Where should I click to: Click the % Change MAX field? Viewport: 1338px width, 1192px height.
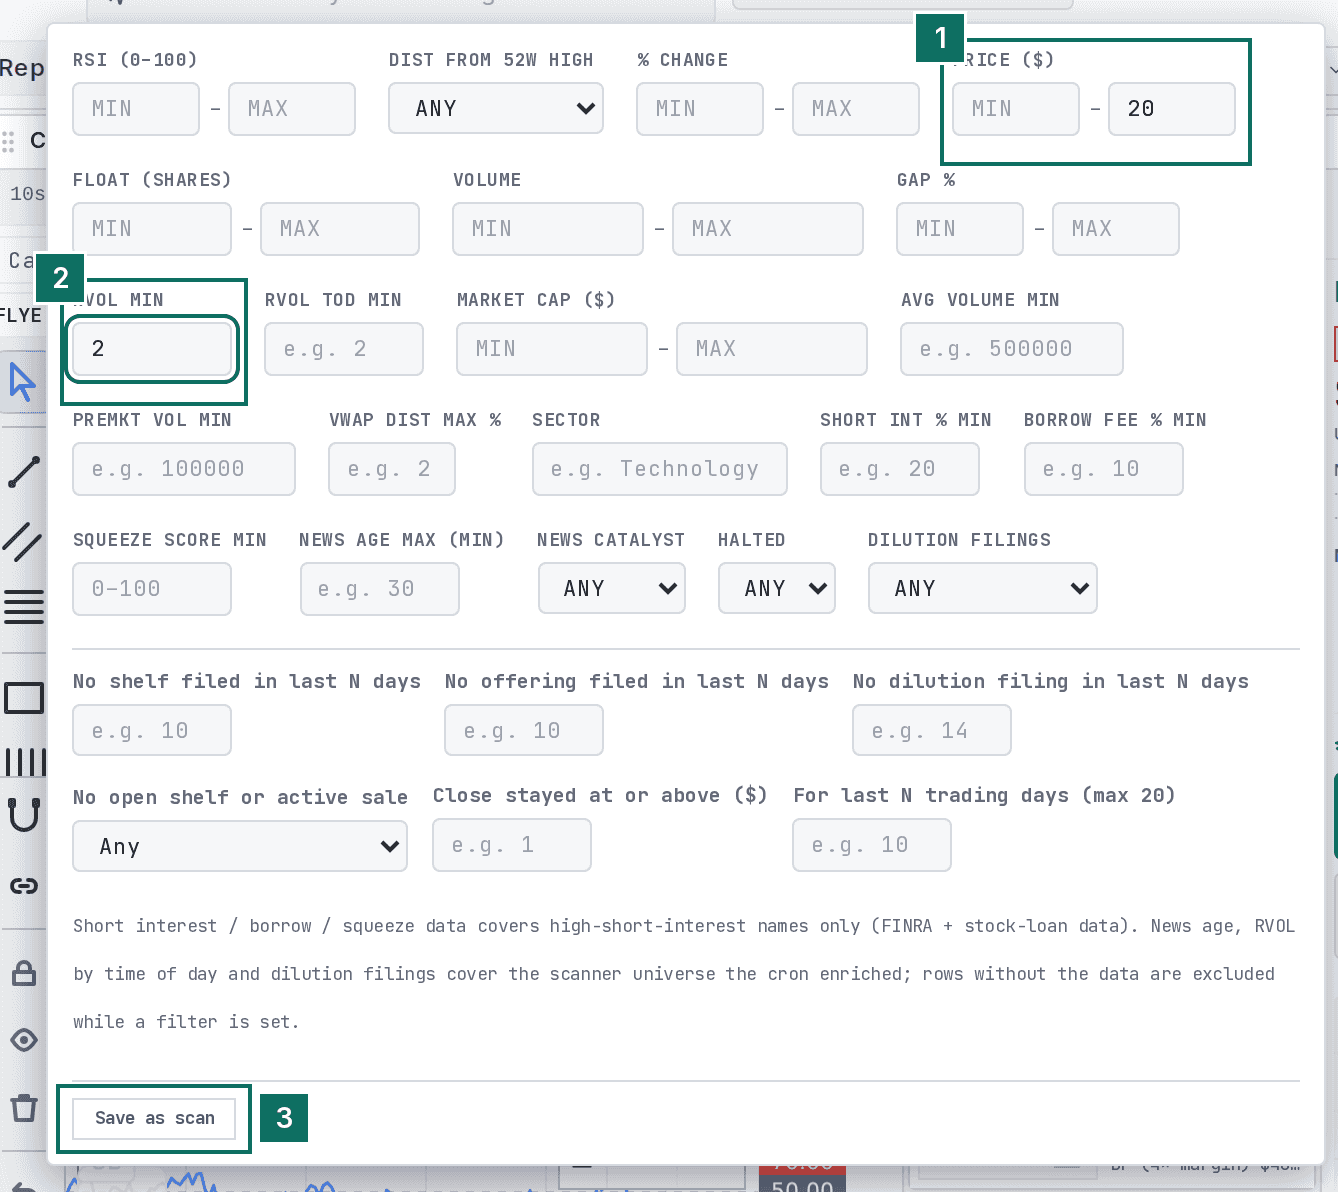point(856,109)
